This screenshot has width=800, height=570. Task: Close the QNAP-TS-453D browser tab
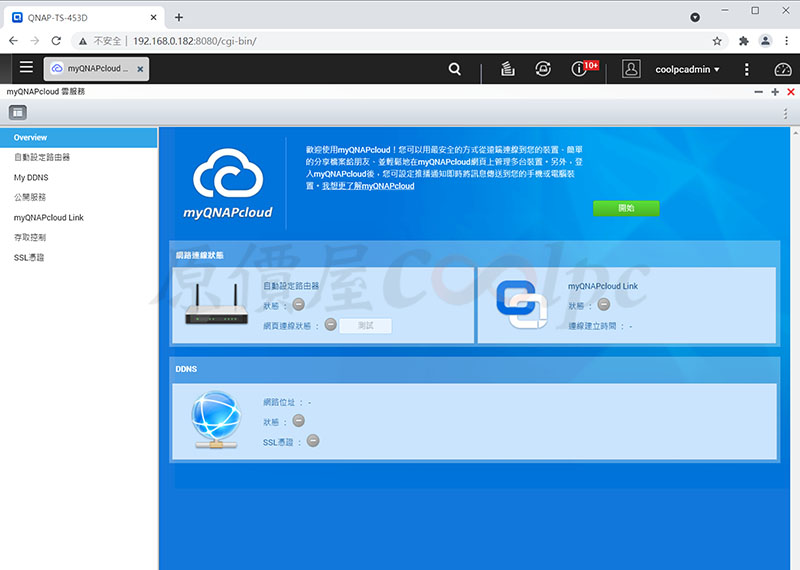pyautogui.click(x=153, y=17)
